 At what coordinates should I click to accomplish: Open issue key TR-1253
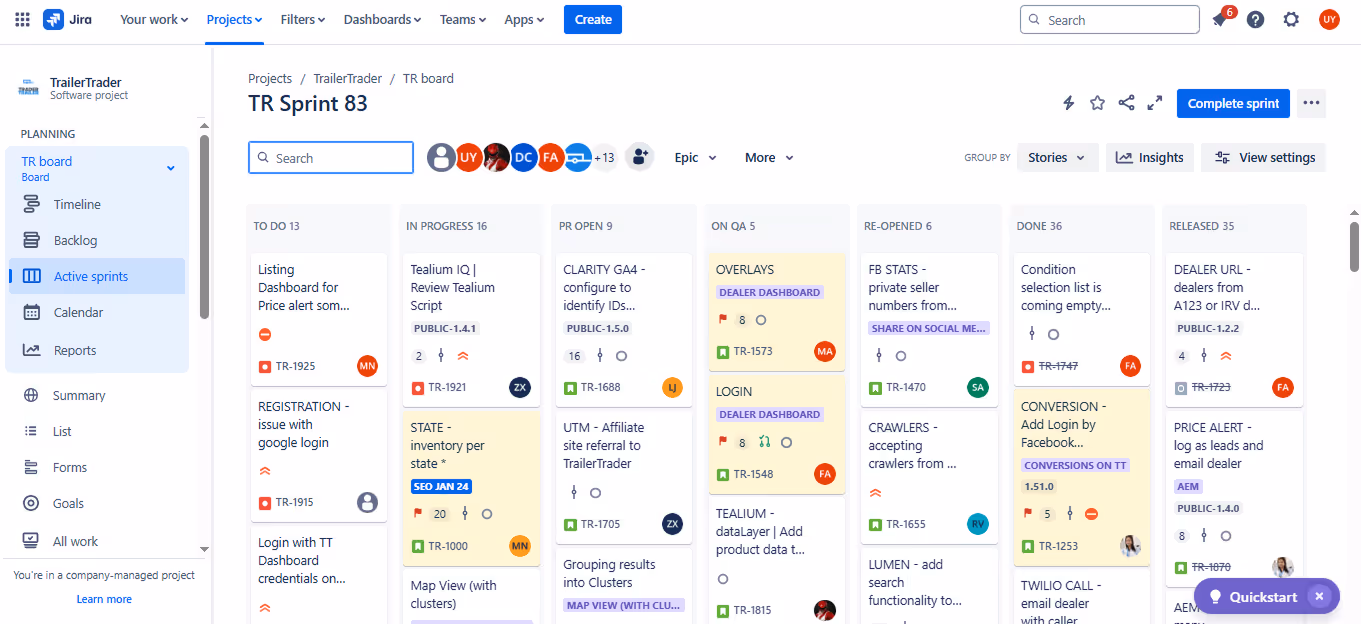point(1058,546)
